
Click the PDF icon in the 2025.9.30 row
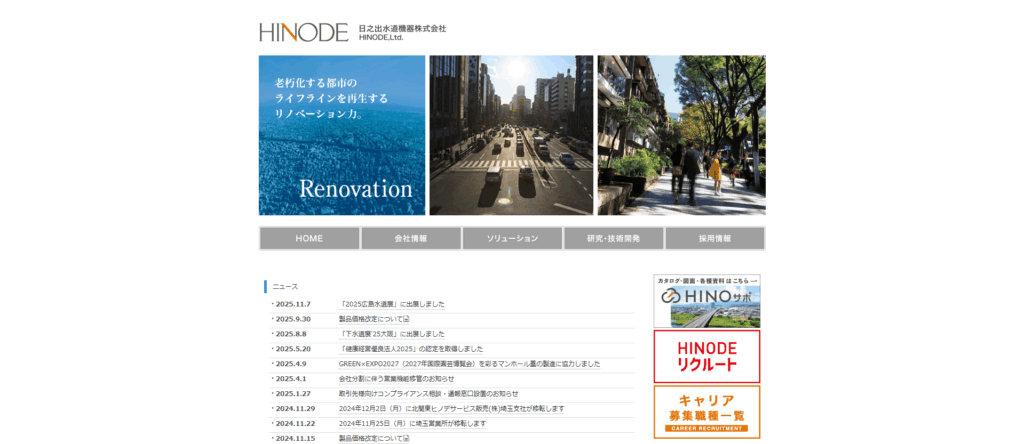406,319
